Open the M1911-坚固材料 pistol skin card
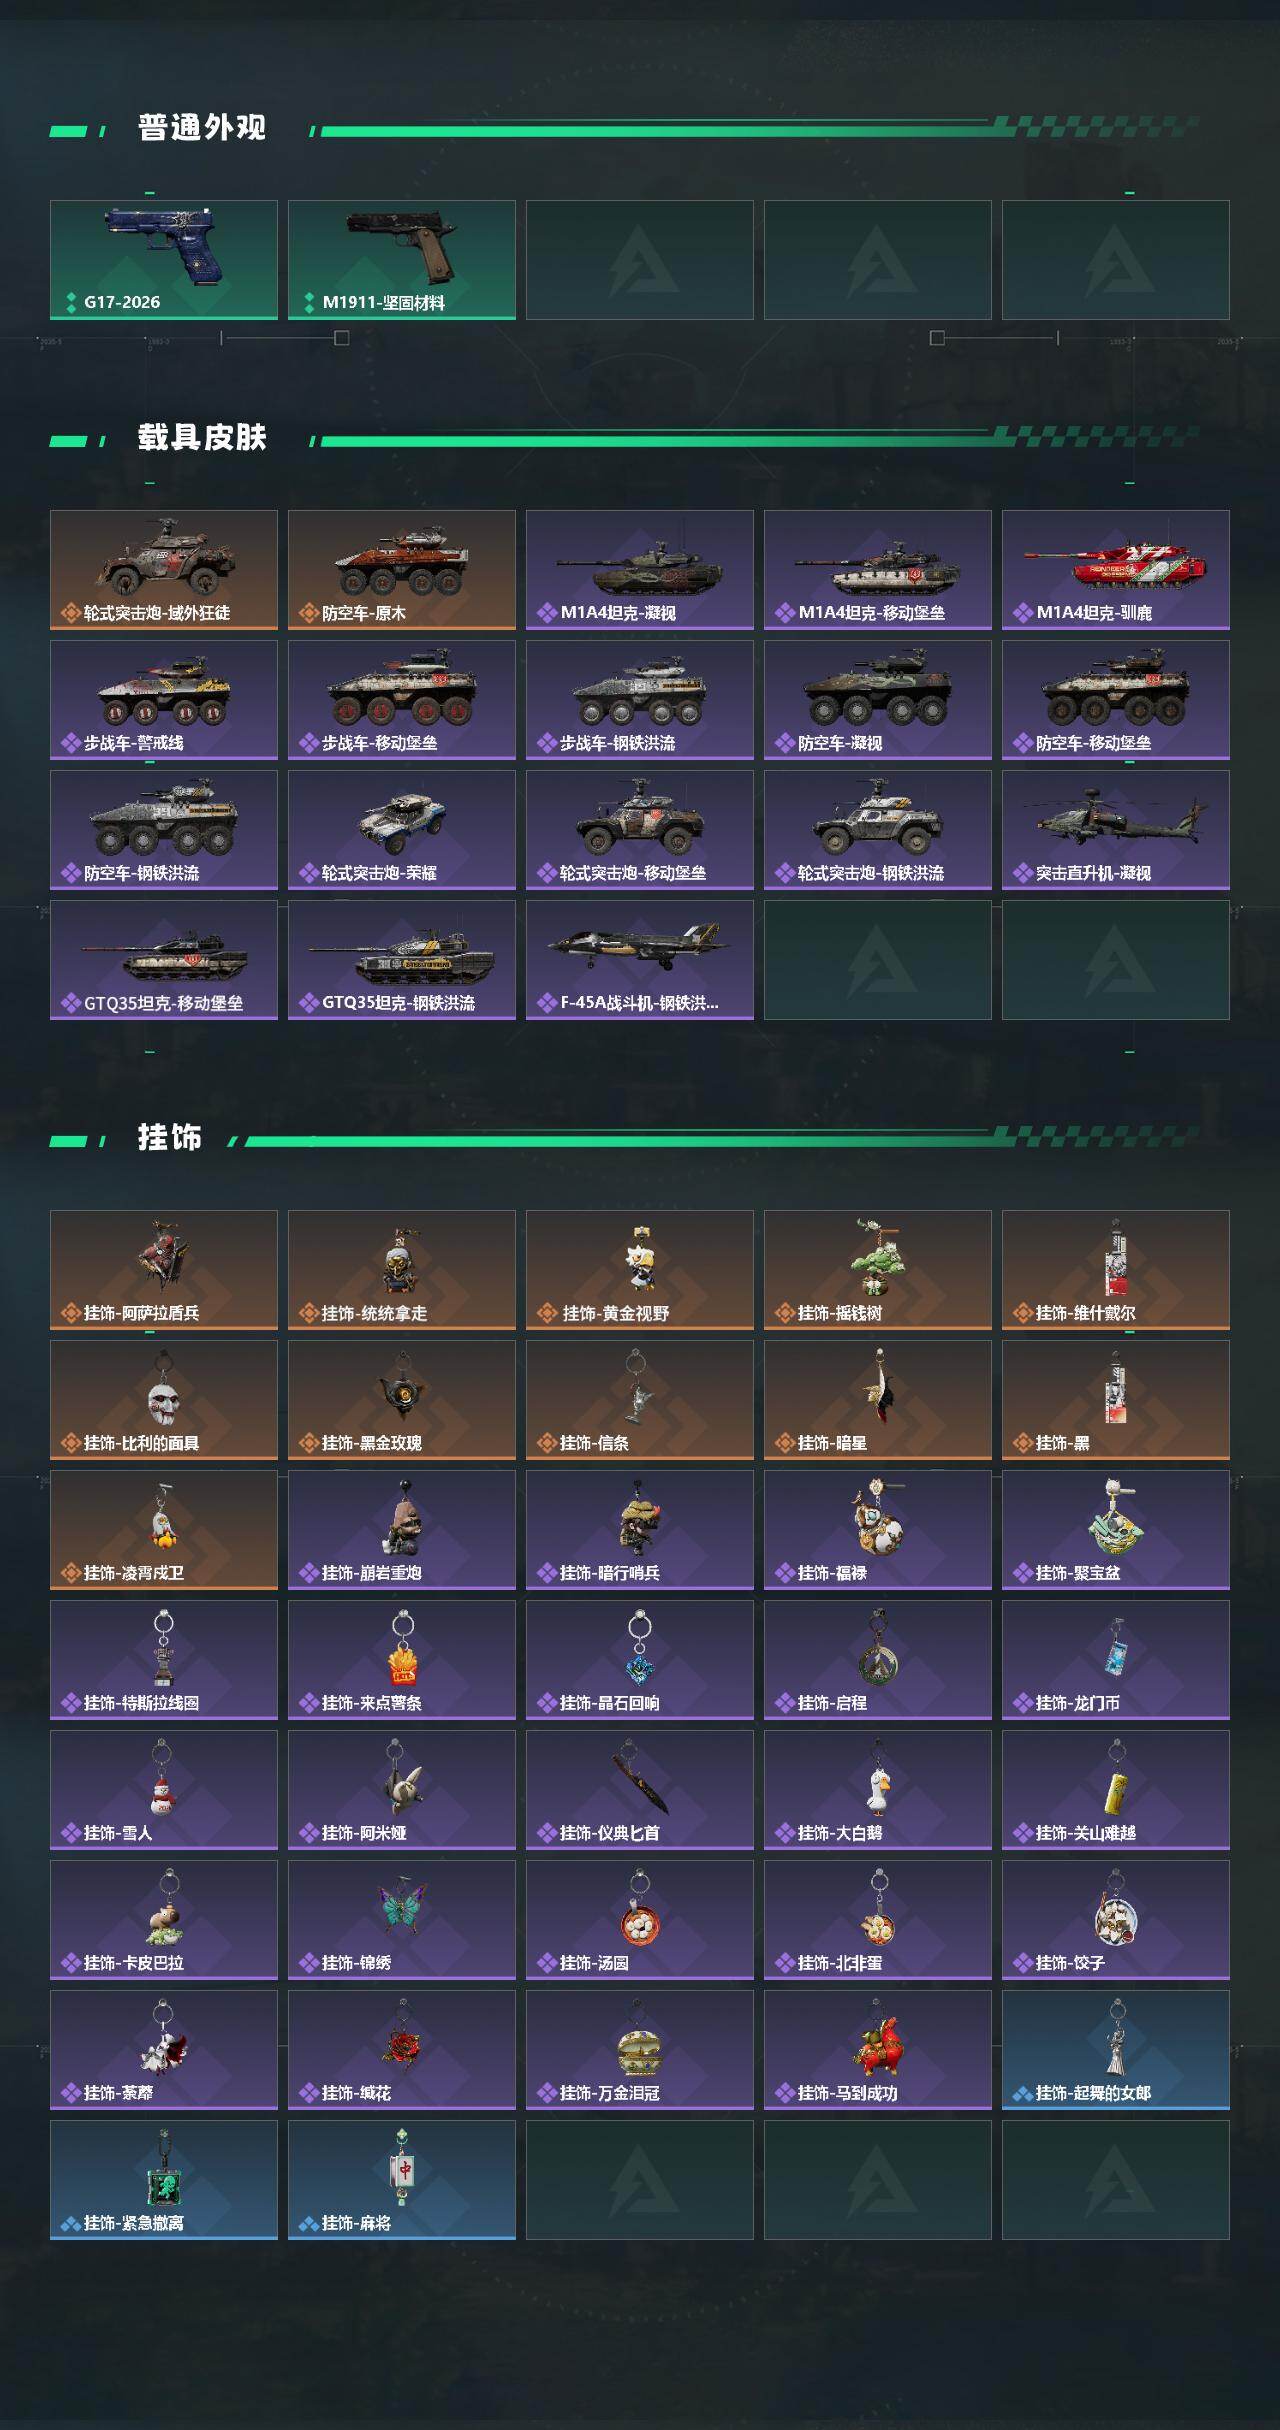Image resolution: width=1280 pixels, height=2430 pixels. pos(402,260)
